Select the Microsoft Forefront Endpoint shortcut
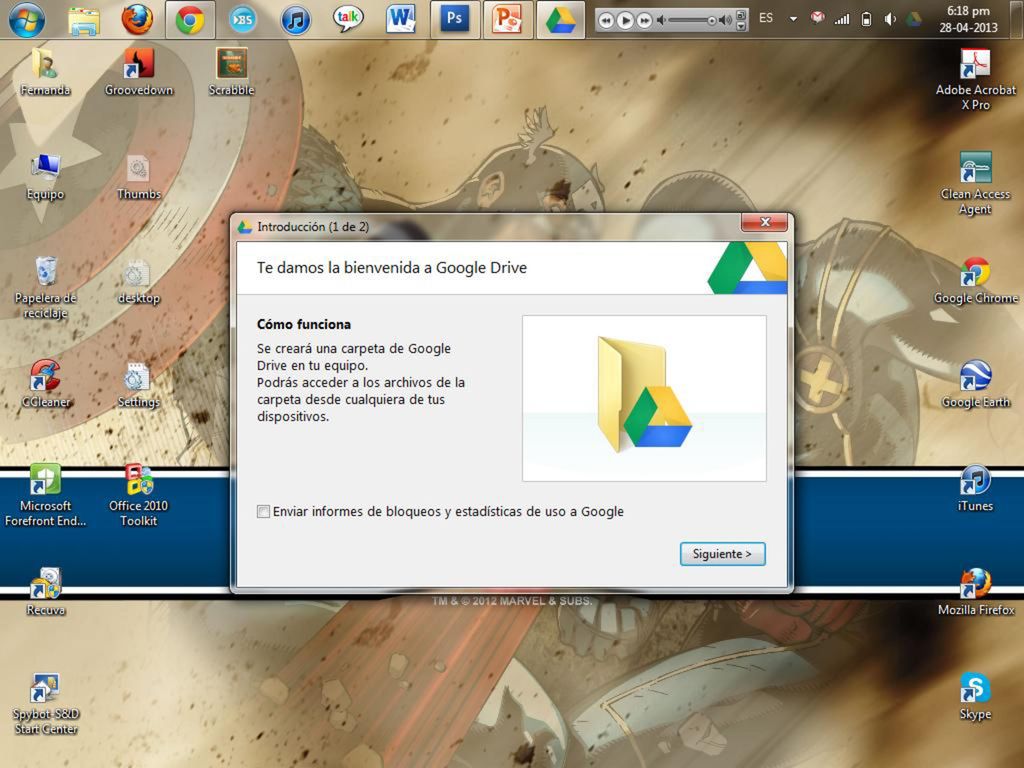Screen dimensions: 1024x768 tap(45, 495)
